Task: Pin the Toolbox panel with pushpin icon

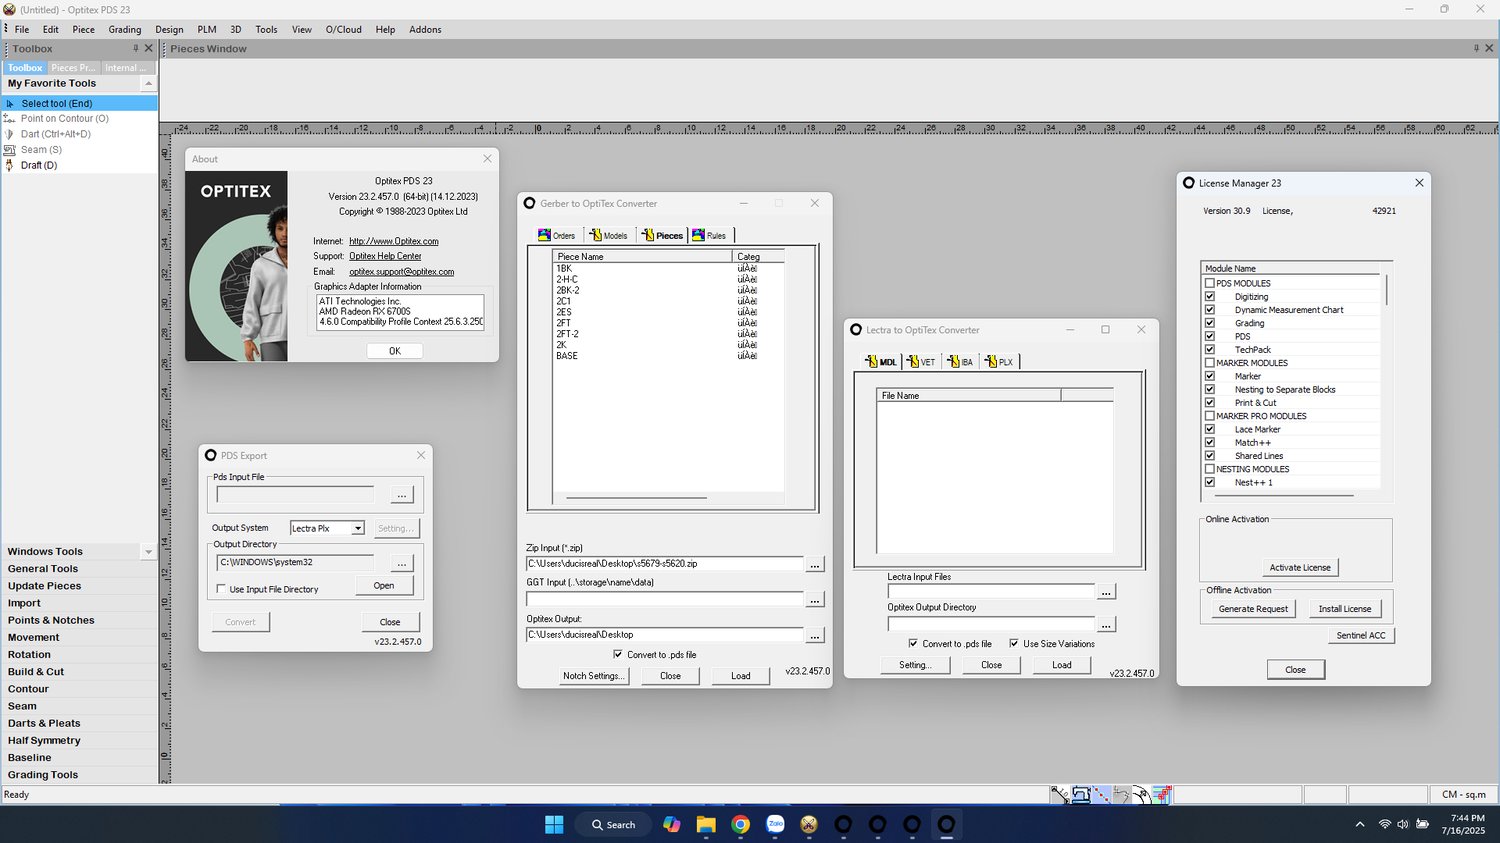Action: coord(136,49)
